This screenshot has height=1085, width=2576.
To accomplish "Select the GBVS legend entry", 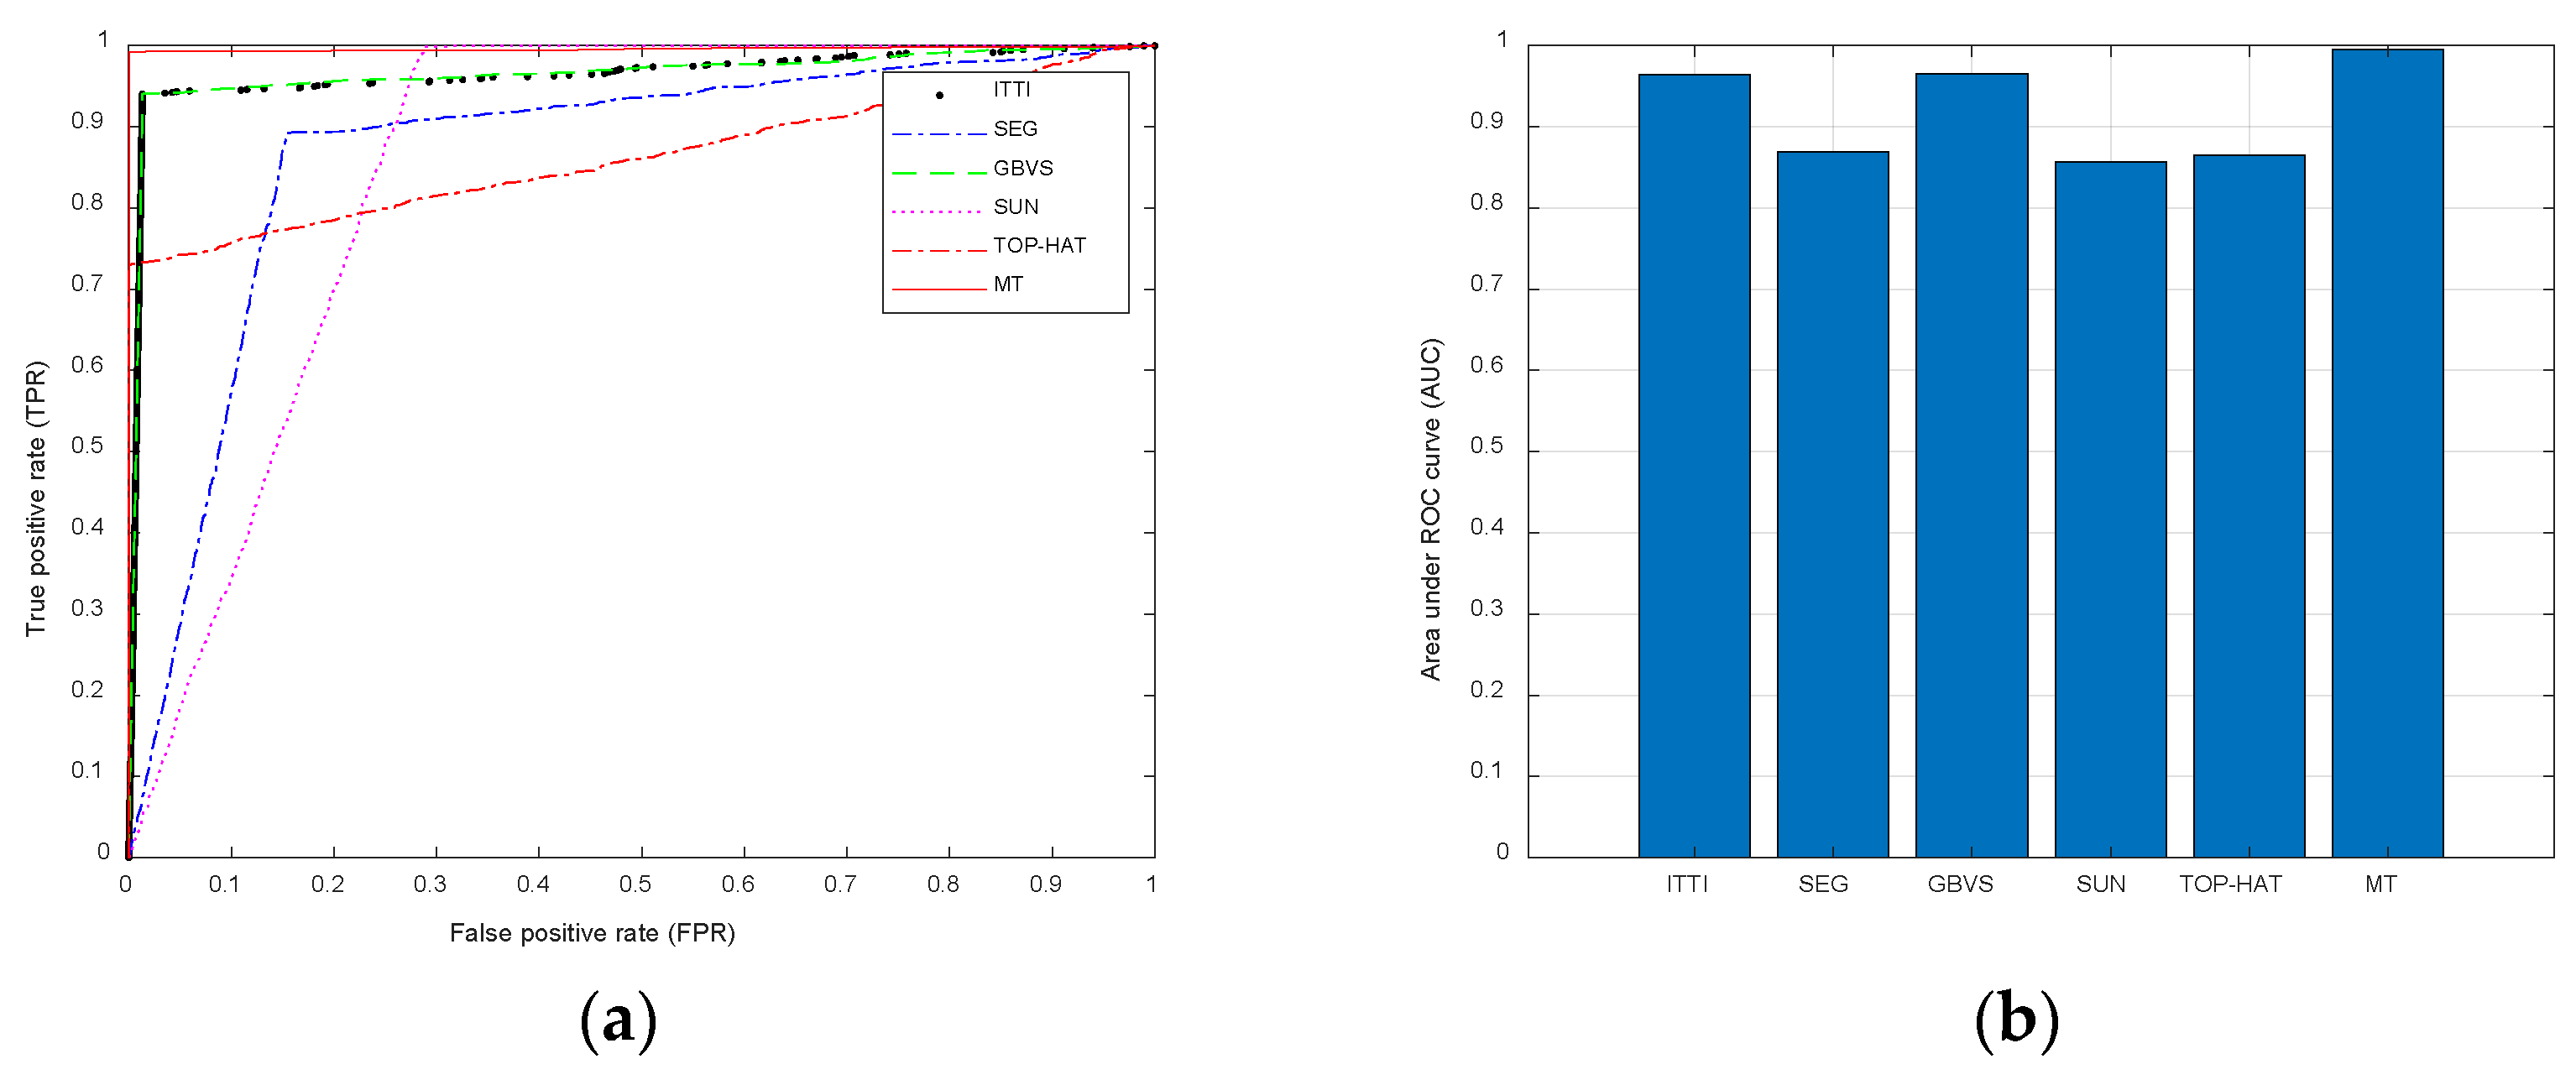I will coord(1022,168).
